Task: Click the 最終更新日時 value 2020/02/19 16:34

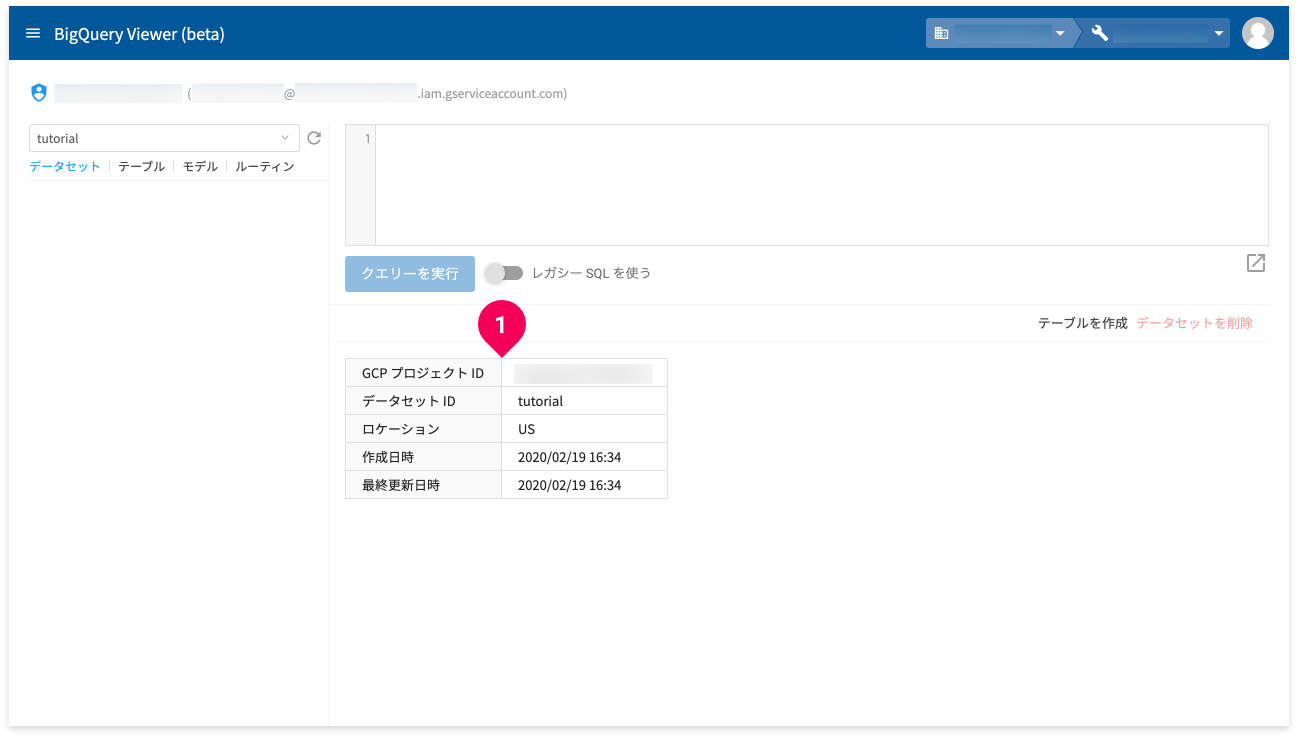Action: point(570,485)
